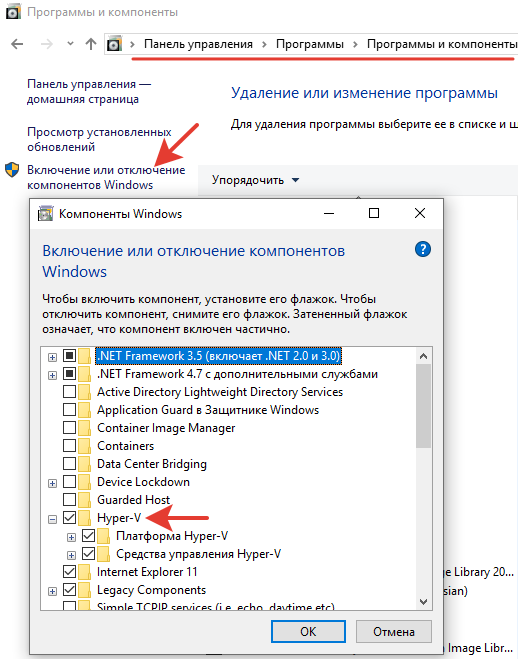Collapse the Hyper-V node
Screen dimensions: 518x659
(52, 520)
